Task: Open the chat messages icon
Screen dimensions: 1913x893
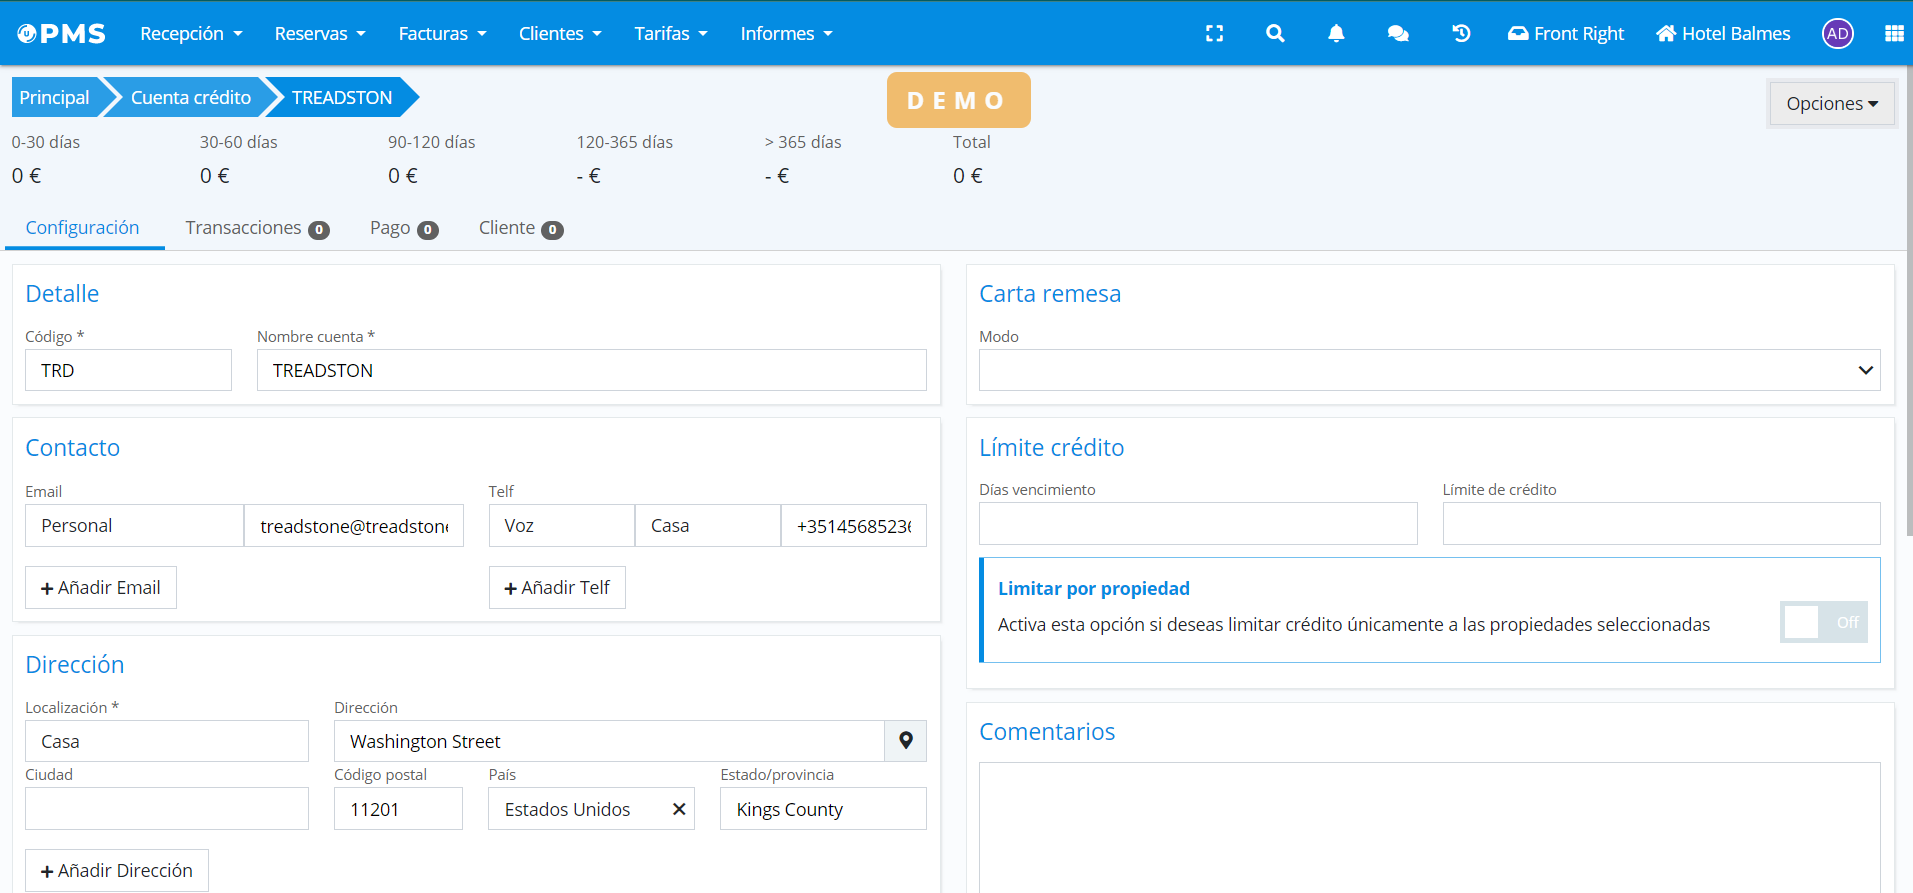Action: (x=1398, y=34)
